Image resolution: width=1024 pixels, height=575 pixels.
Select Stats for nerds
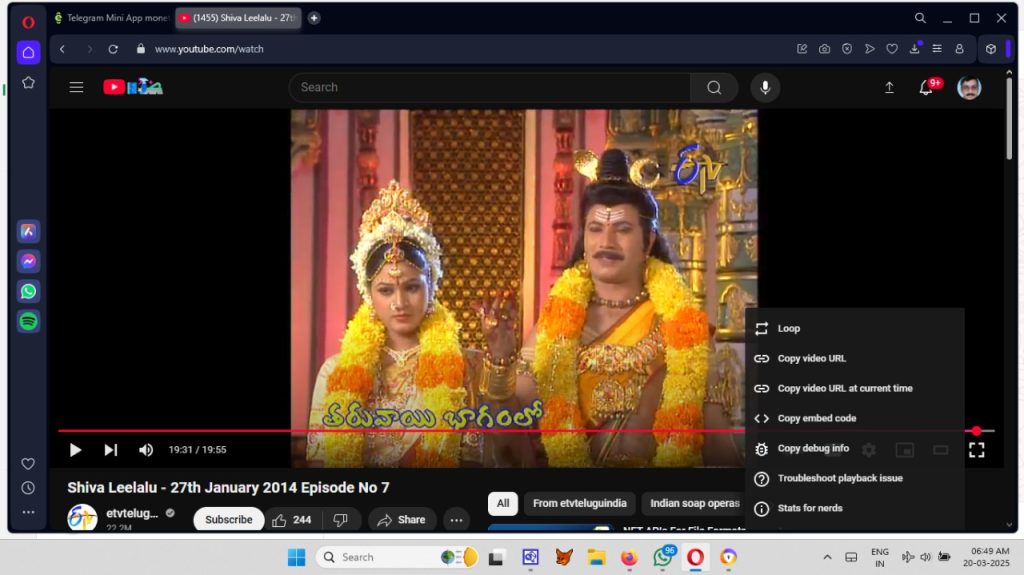854,508
